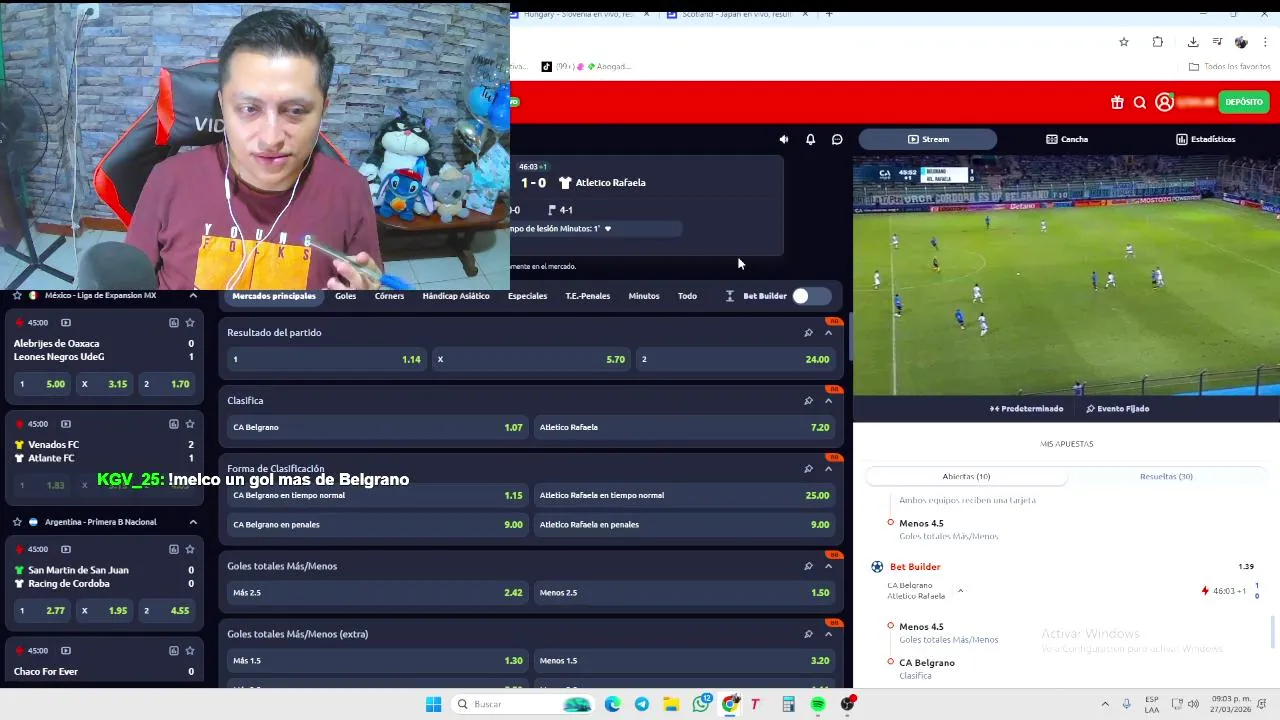Collapse the Goles totales Más/Menos section
Screen dimensions: 1280x720
coord(828,566)
